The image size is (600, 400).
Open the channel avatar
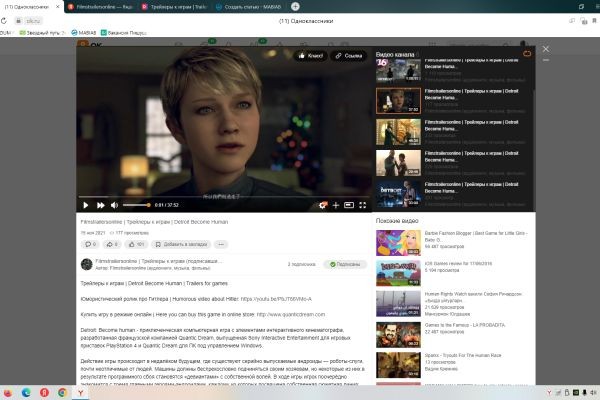pos(87,264)
